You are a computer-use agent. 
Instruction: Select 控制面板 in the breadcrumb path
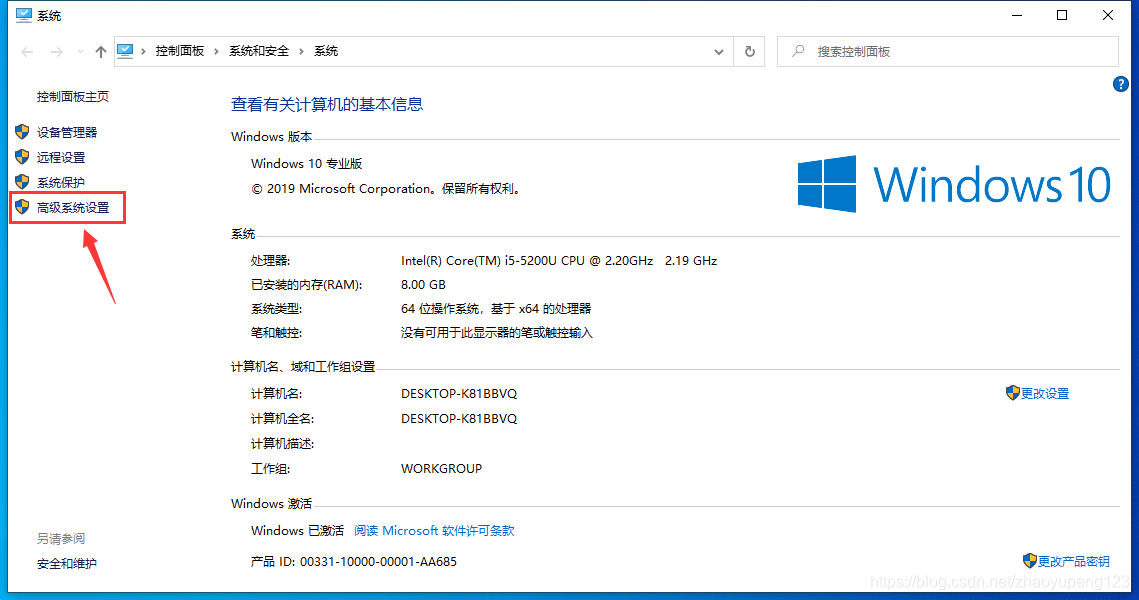179,51
